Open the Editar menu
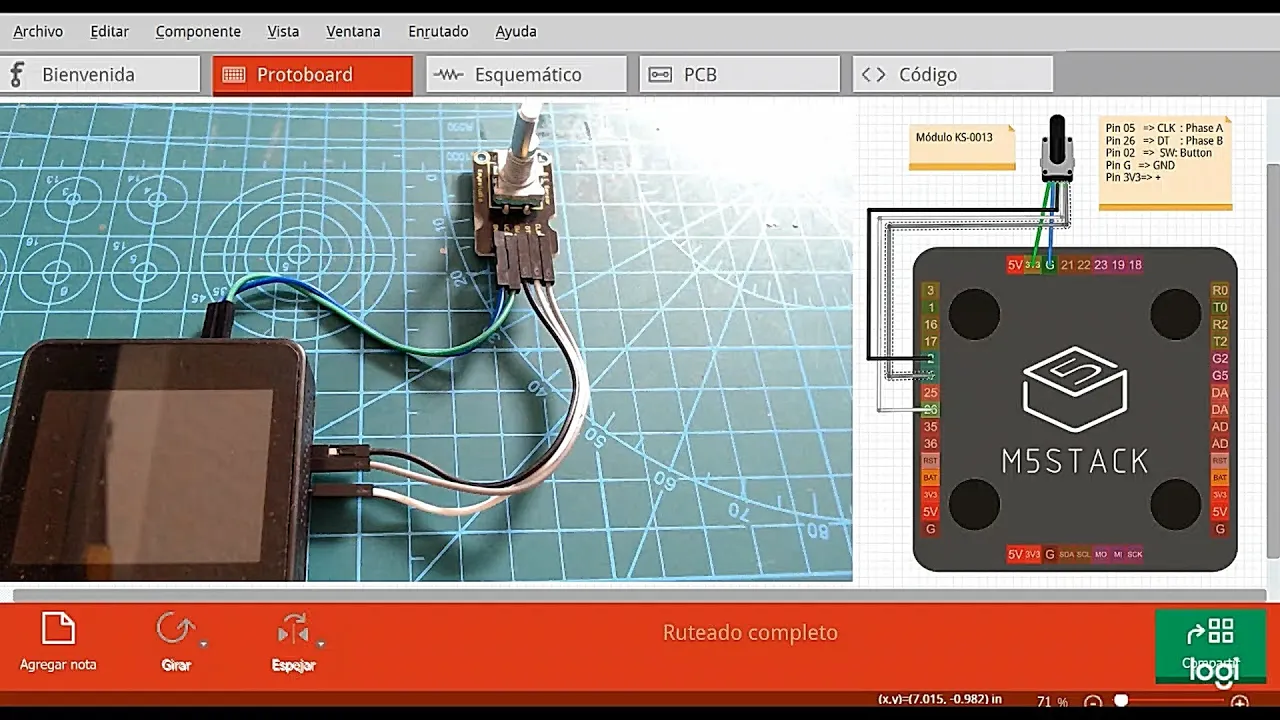 pos(109,31)
